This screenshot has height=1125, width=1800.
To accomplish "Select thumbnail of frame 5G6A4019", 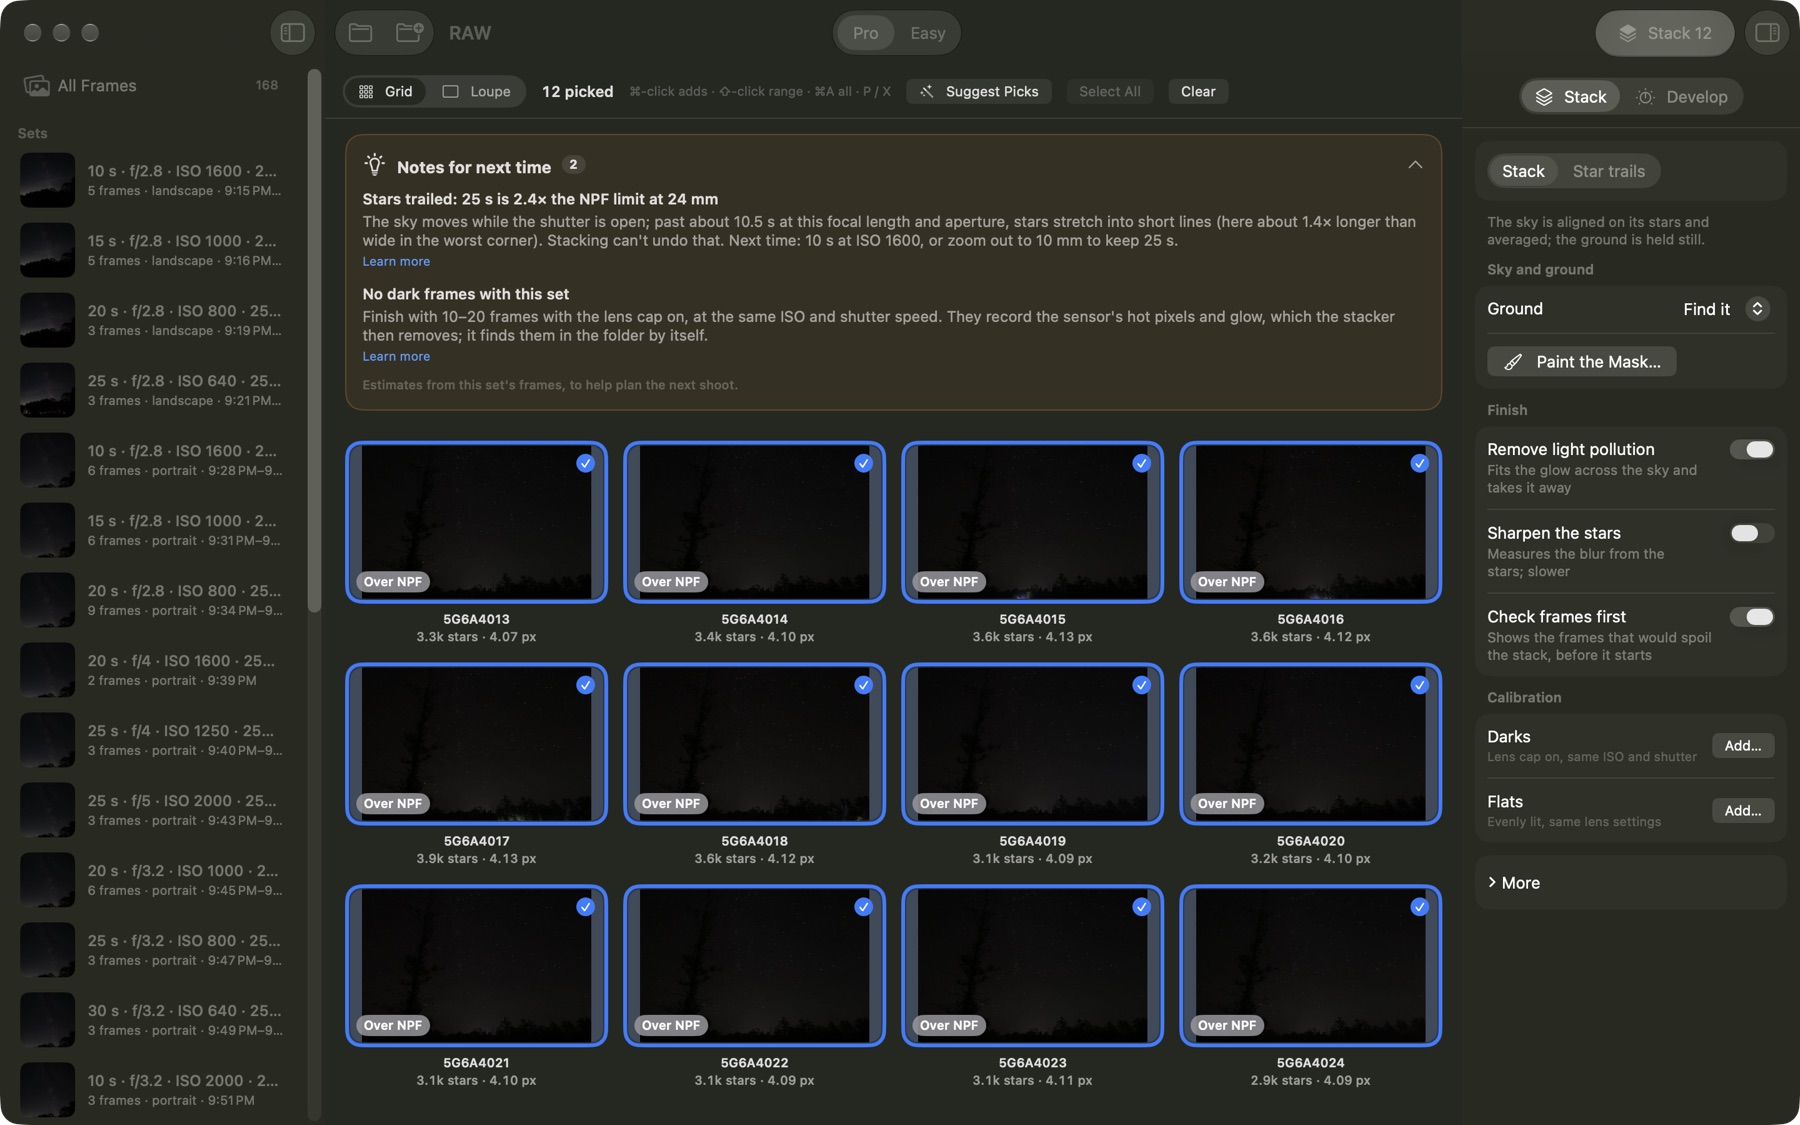I will tap(1032, 744).
